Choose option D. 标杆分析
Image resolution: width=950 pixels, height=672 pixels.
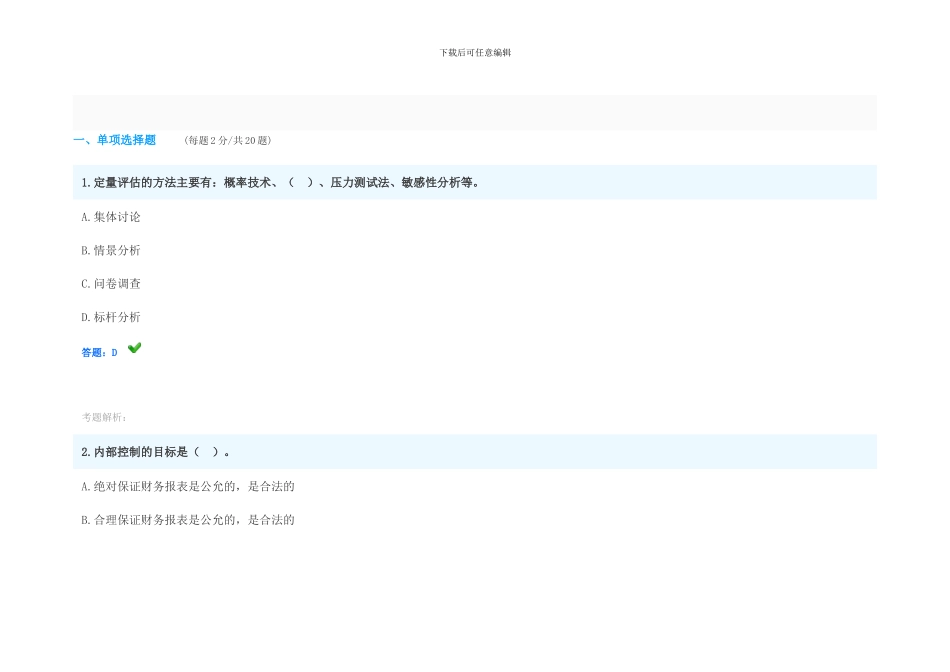coord(111,317)
